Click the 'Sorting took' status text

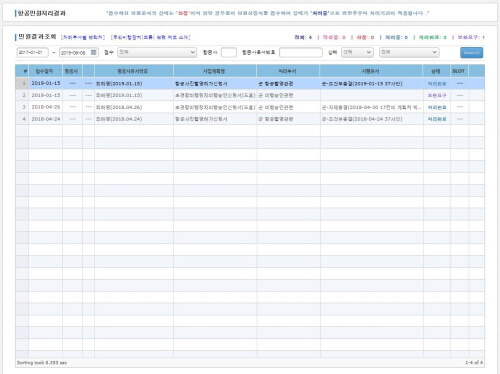click(42, 362)
